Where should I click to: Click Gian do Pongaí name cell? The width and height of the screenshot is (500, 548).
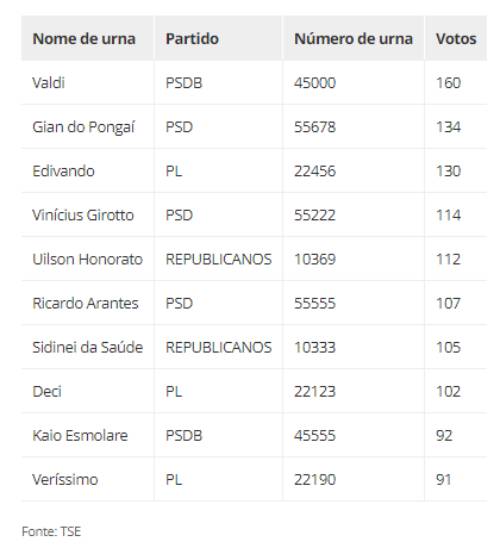point(83,127)
